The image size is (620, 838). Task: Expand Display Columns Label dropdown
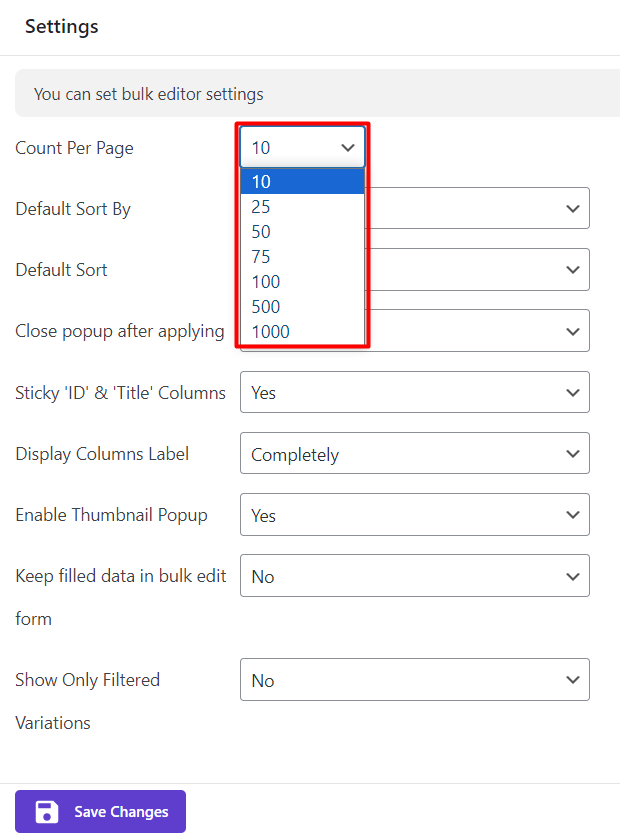(x=414, y=454)
